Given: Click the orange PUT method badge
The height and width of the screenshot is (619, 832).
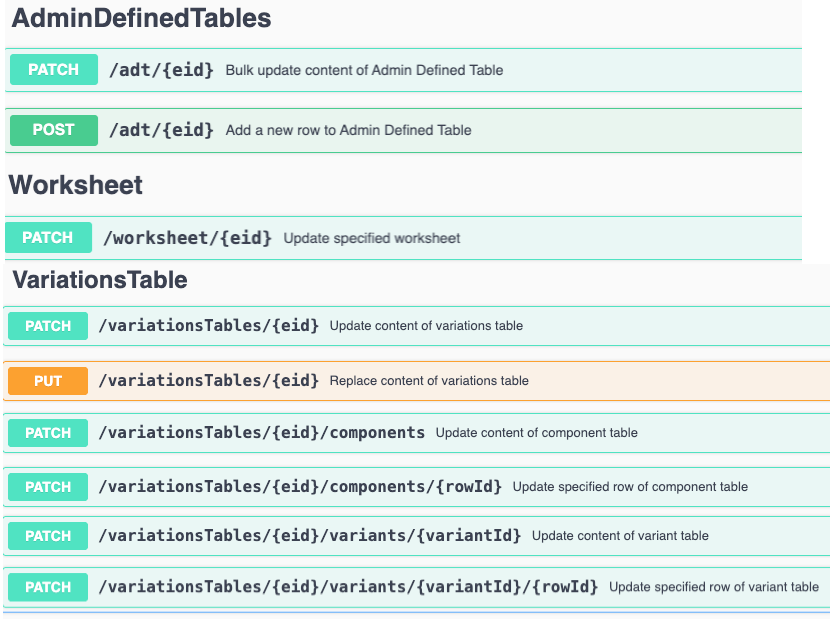Looking at the screenshot, I should tap(48, 381).
